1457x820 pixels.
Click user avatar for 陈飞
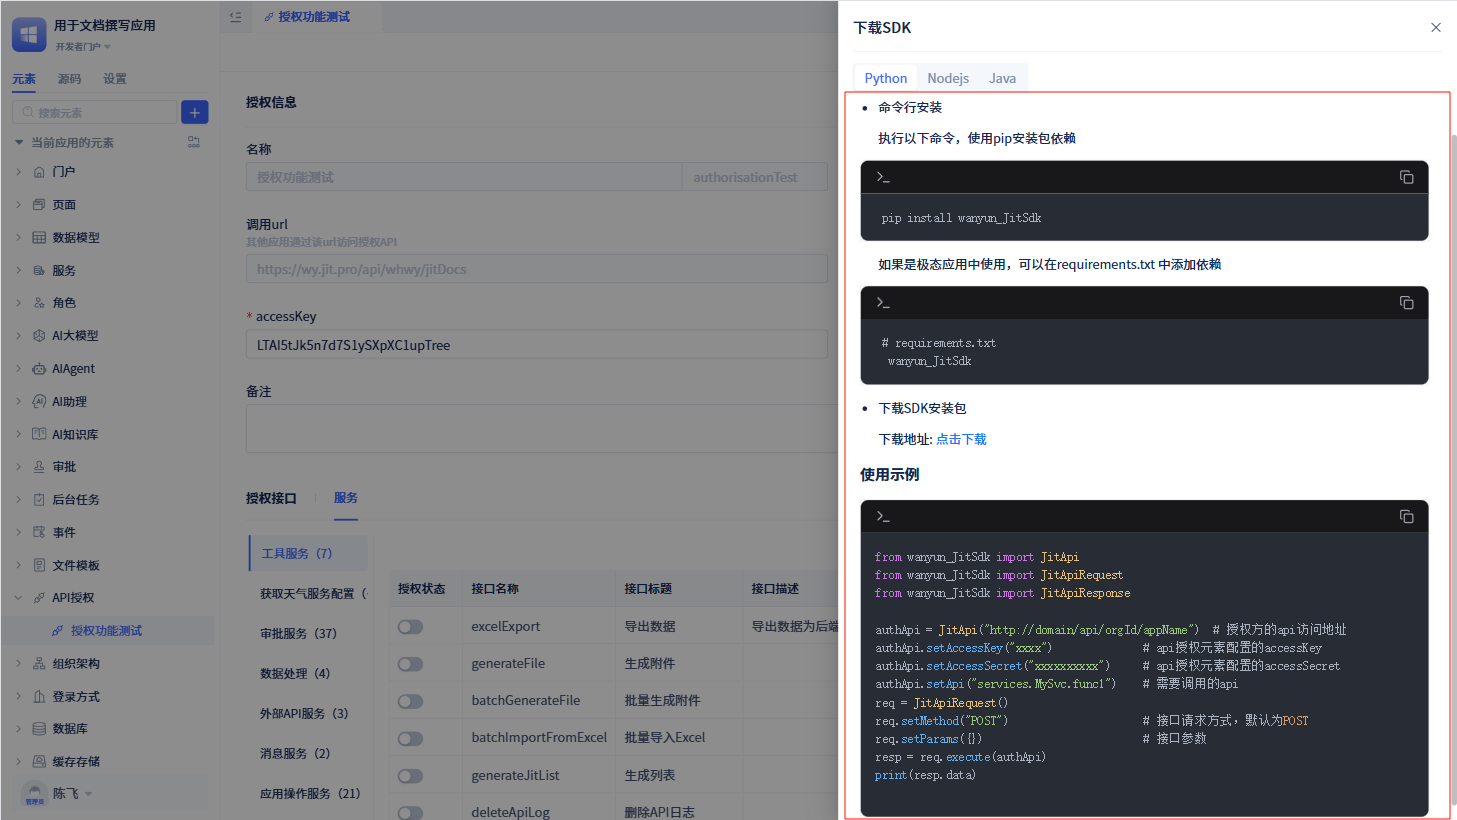pyautogui.click(x=35, y=793)
